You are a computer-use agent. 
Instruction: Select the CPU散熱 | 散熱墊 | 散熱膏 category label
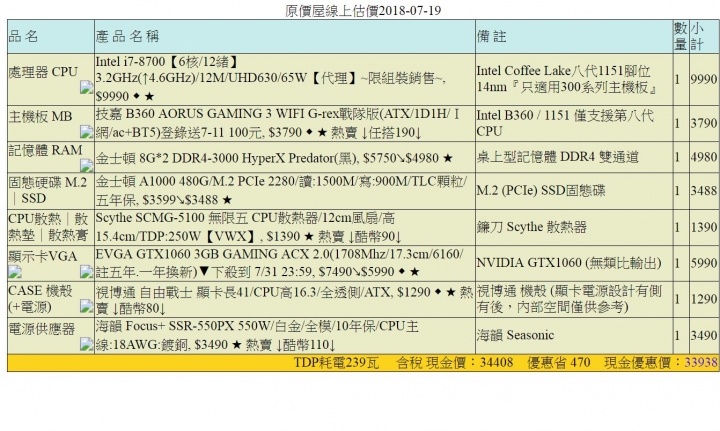coord(48,227)
